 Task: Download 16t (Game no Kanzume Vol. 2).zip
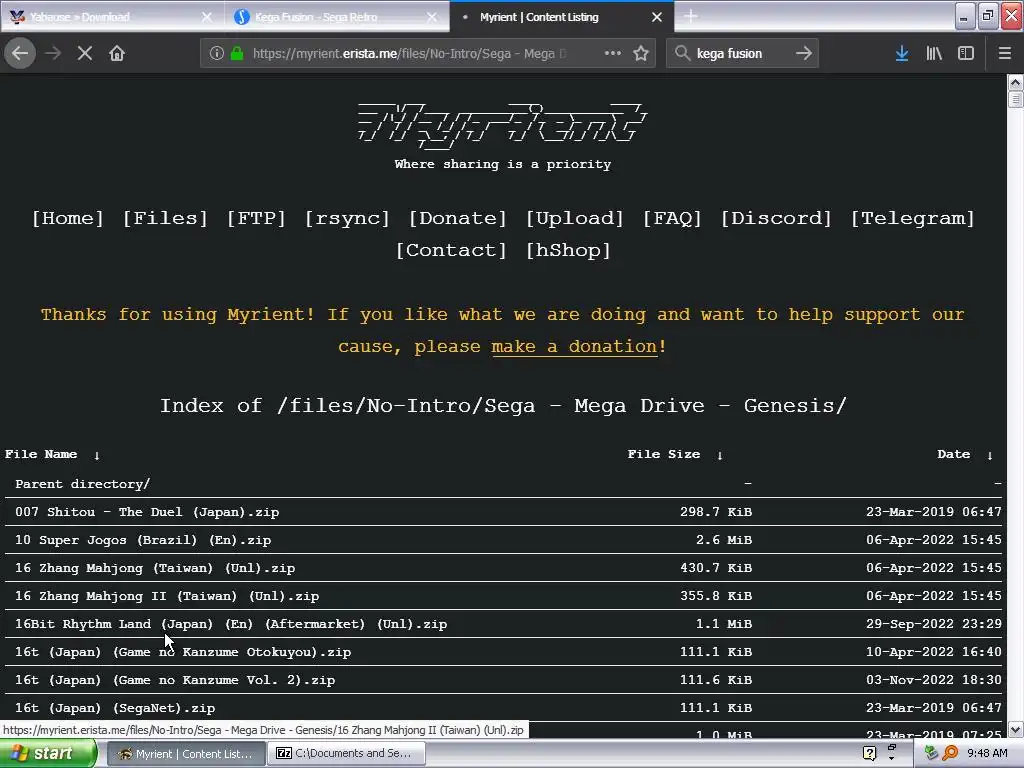(x=175, y=680)
